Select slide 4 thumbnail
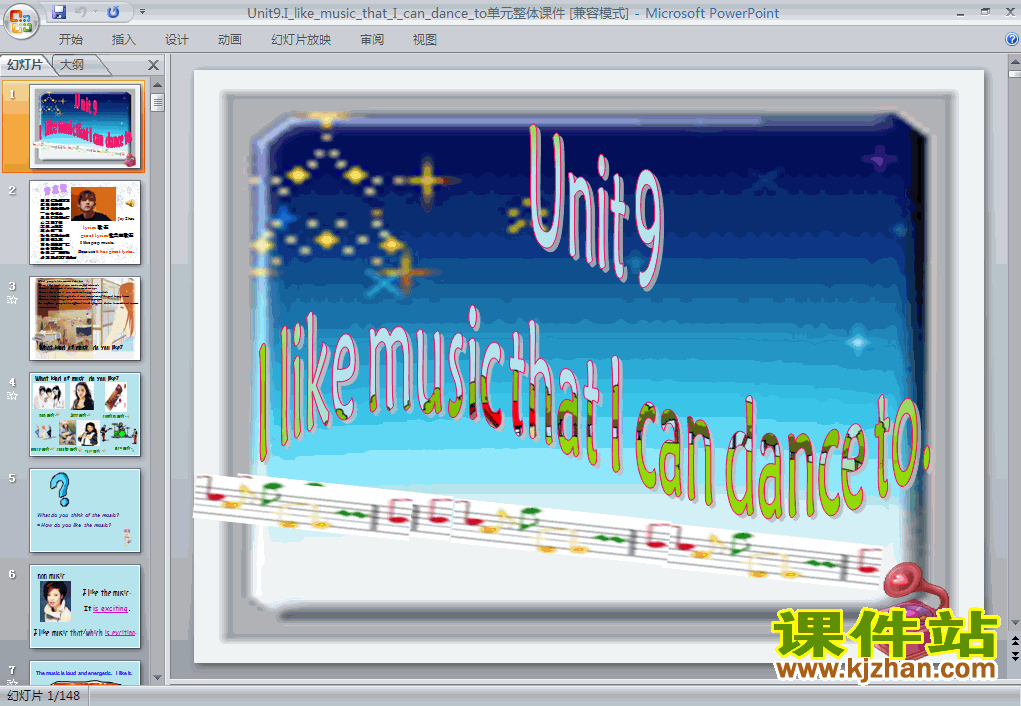The image size is (1021, 706). click(85, 414)
